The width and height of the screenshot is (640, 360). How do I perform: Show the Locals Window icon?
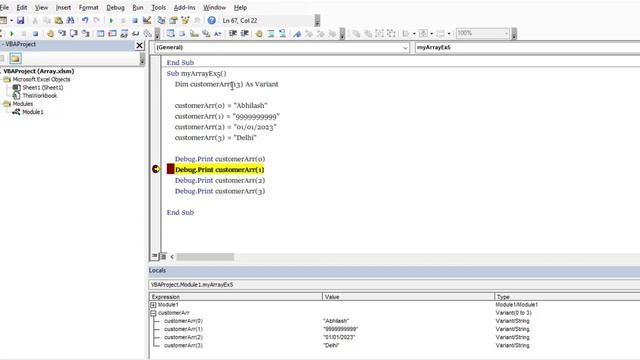[x=100, y=33]
